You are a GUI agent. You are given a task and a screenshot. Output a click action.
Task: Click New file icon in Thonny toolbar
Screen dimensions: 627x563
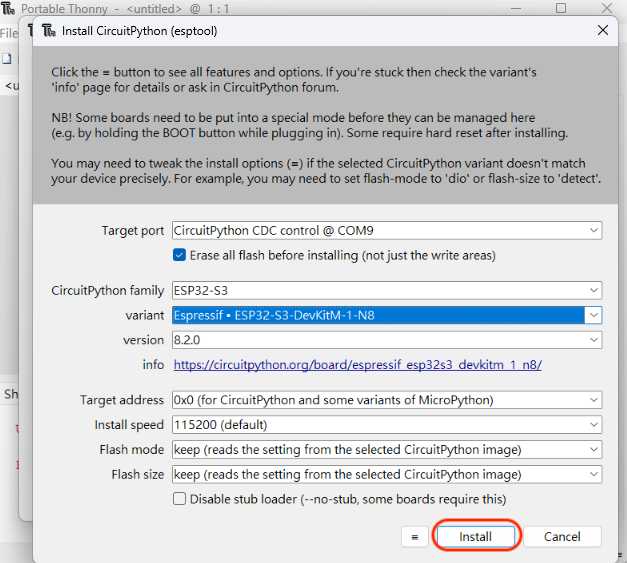(6, 59)
